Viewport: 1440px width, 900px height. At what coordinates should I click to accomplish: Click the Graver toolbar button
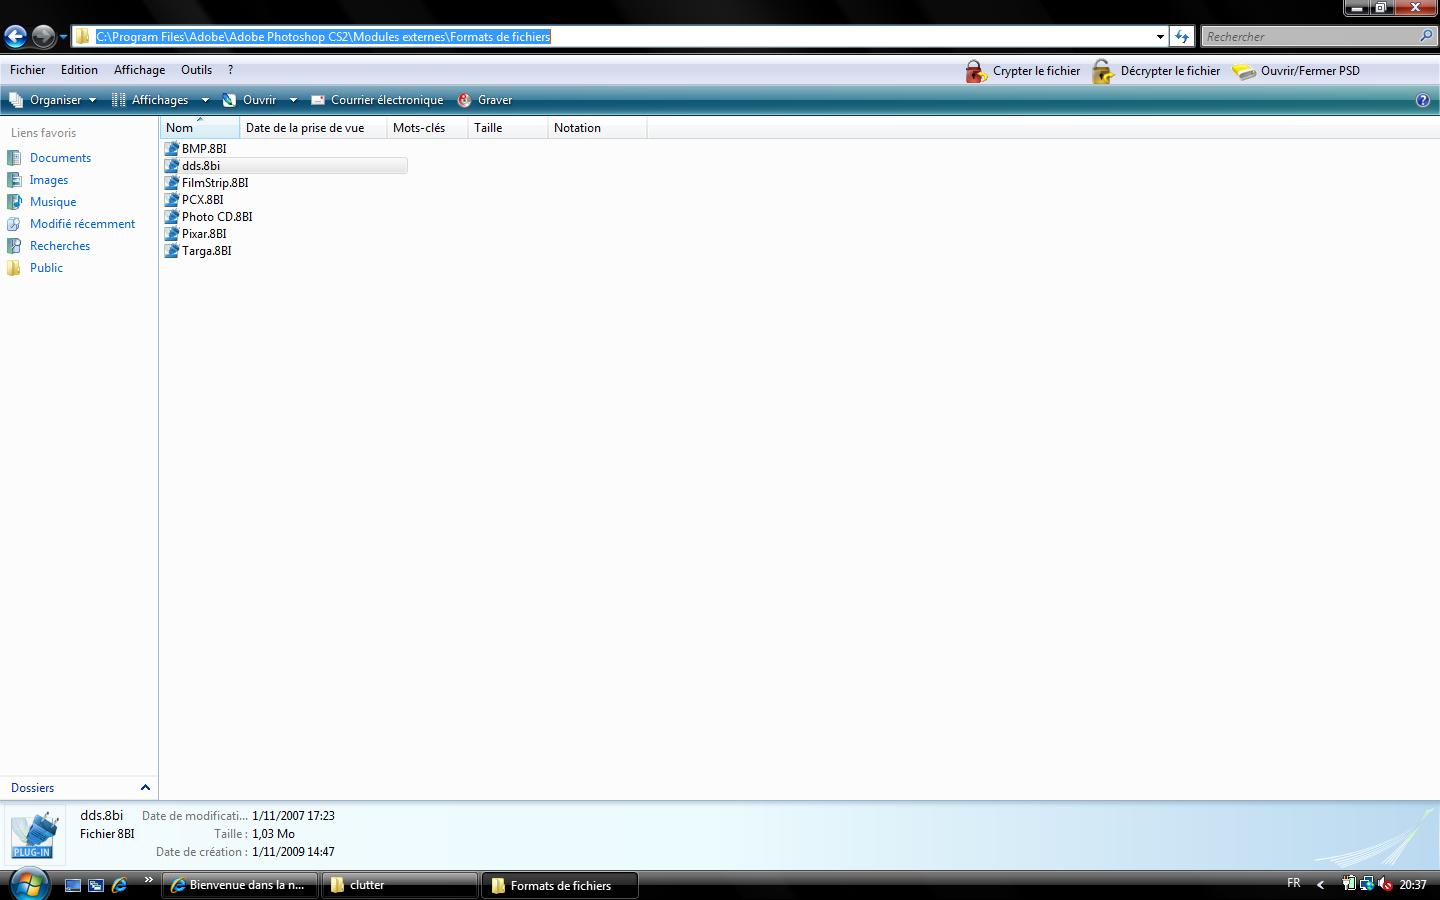pos(485,100)
